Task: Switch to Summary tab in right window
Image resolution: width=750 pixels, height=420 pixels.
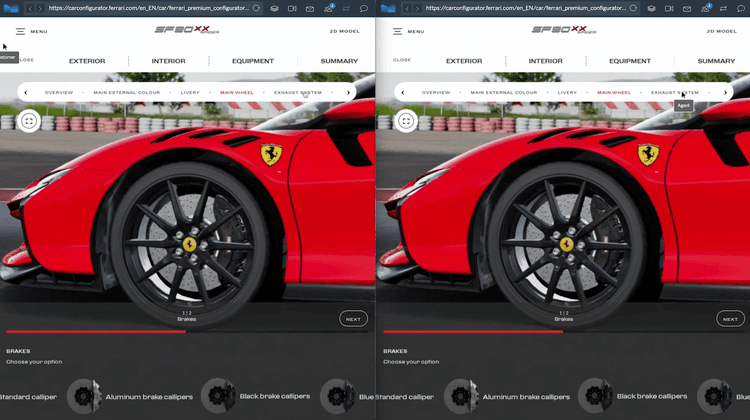Action: 716,61
